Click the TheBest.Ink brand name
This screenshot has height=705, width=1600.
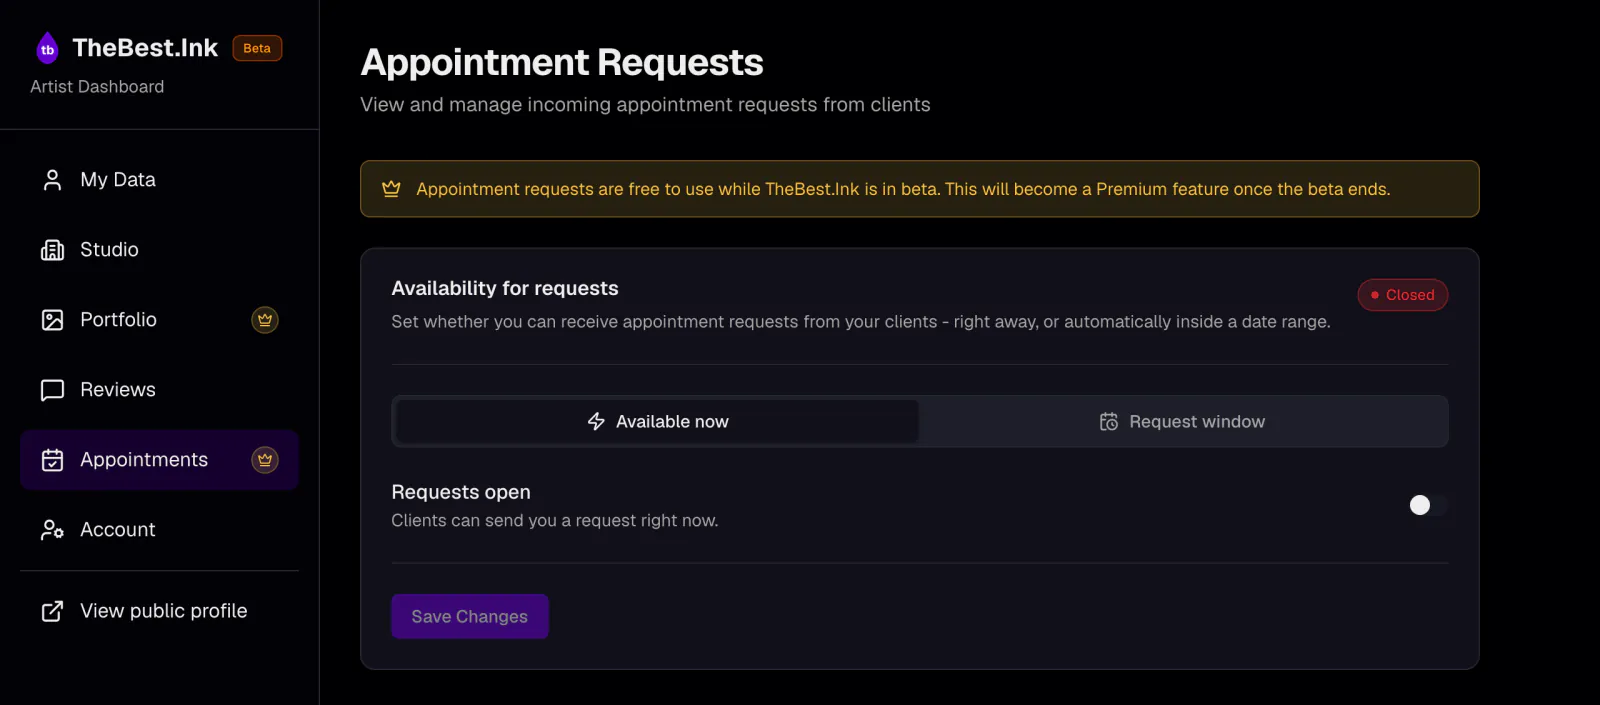click(x=145, y=48)
